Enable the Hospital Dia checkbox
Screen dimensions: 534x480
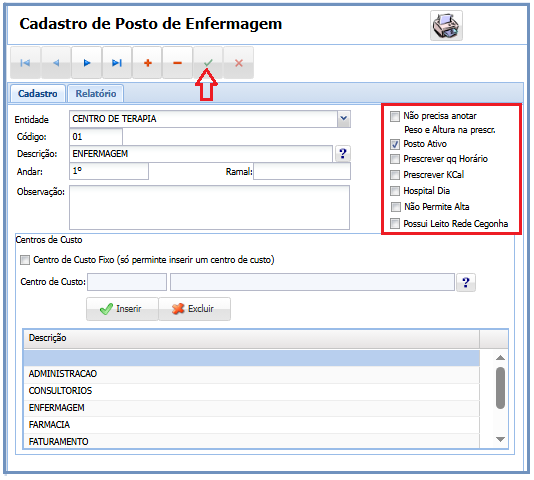[395, 191]
